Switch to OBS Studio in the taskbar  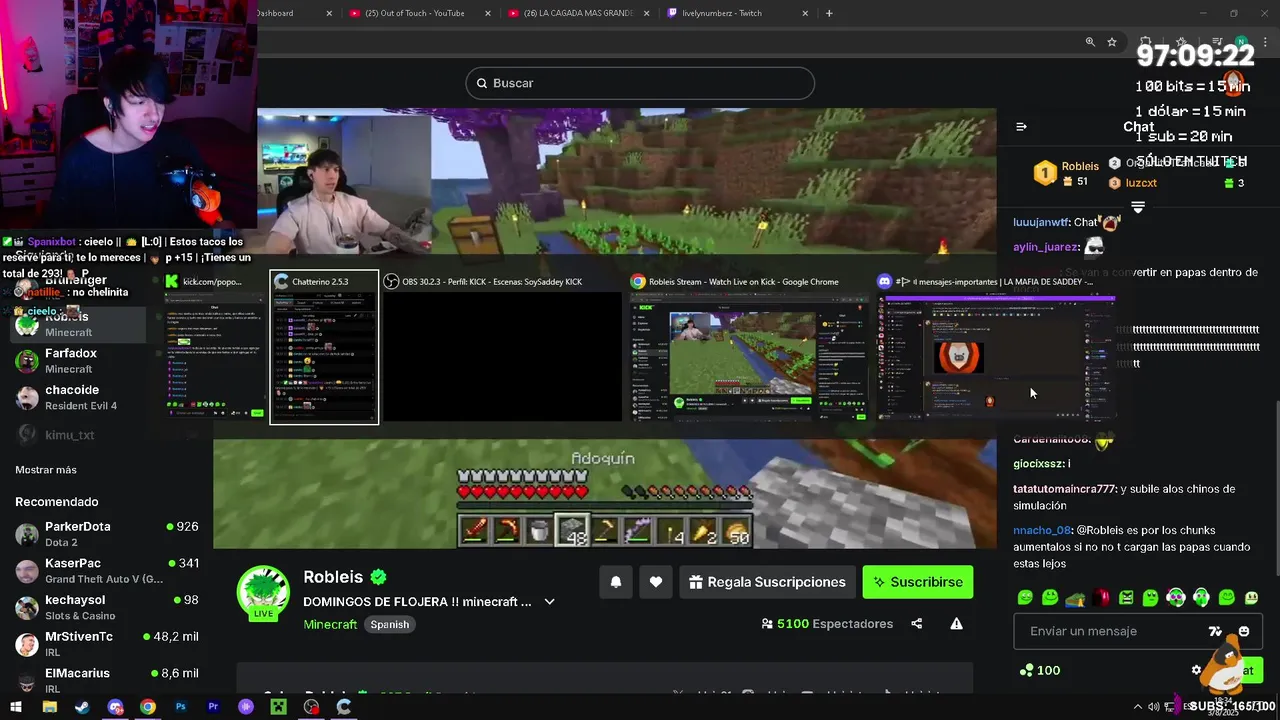tap(312, 707)
